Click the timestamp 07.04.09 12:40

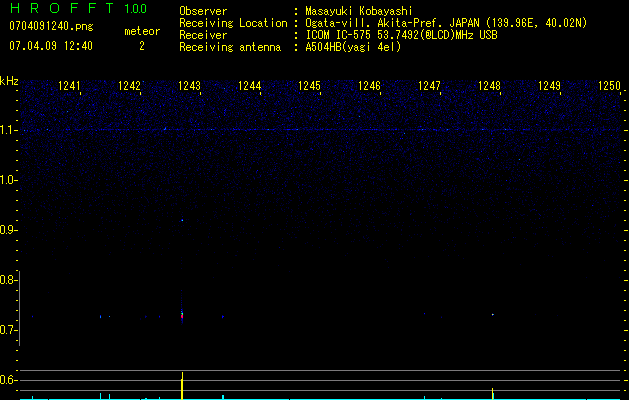(x=51, y=46)
